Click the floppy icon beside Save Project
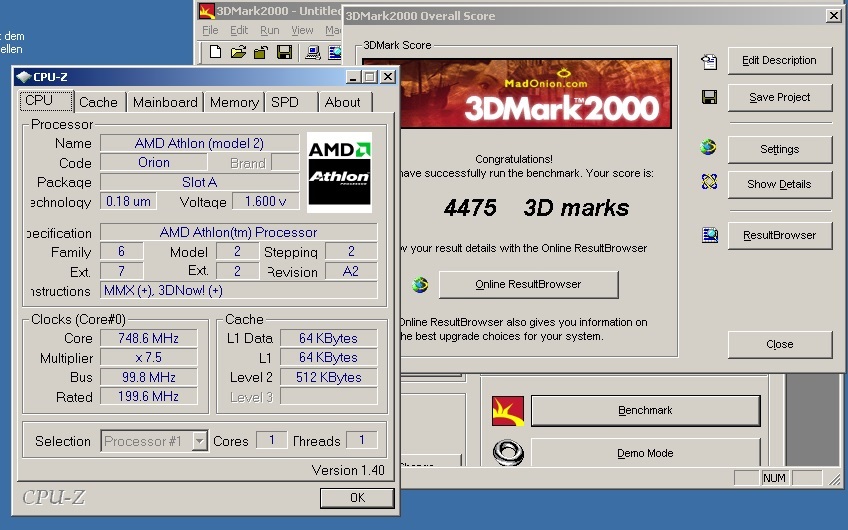The image size is (848, 530). (x=709, y=97)
